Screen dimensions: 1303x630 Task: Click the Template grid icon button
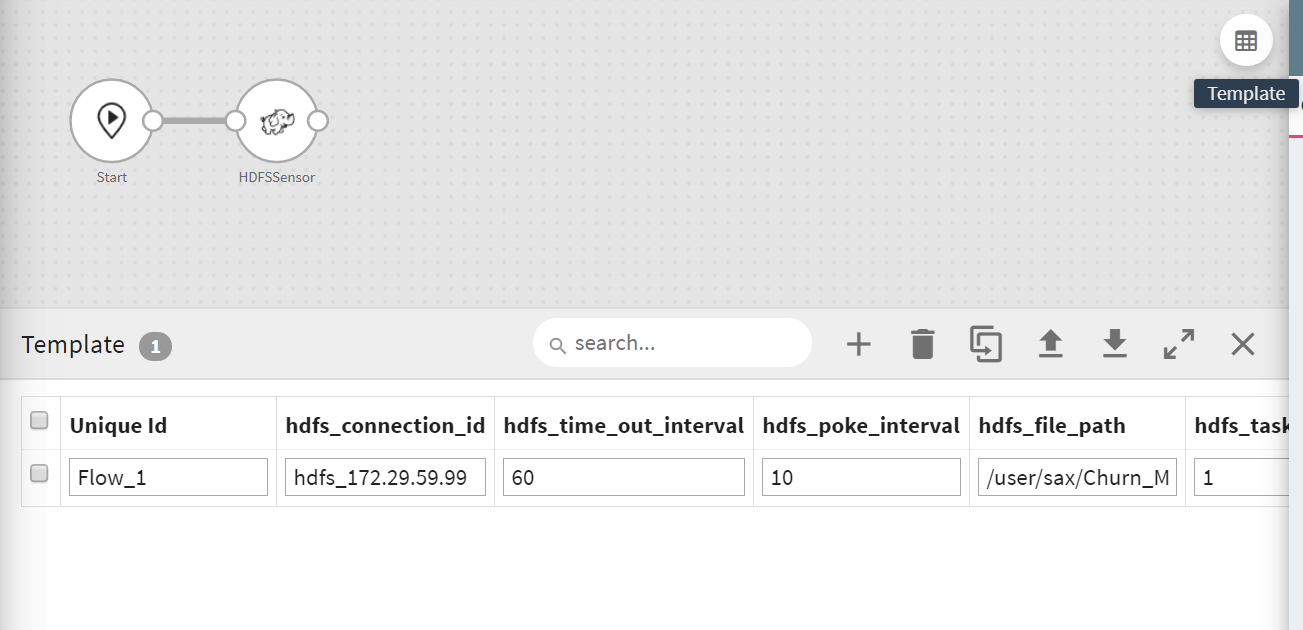pos(1245,41)
